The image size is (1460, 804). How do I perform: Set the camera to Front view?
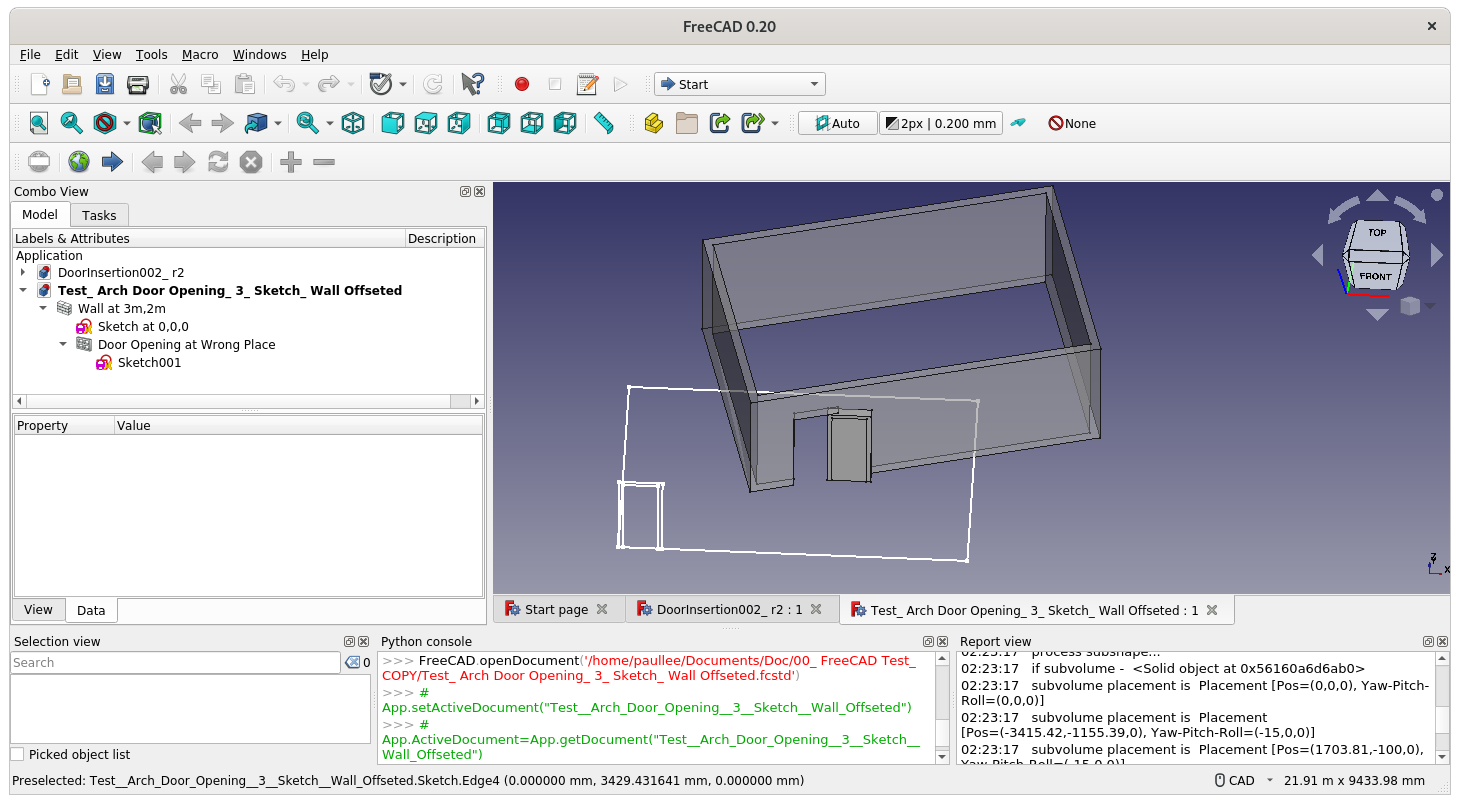(392, 123)
